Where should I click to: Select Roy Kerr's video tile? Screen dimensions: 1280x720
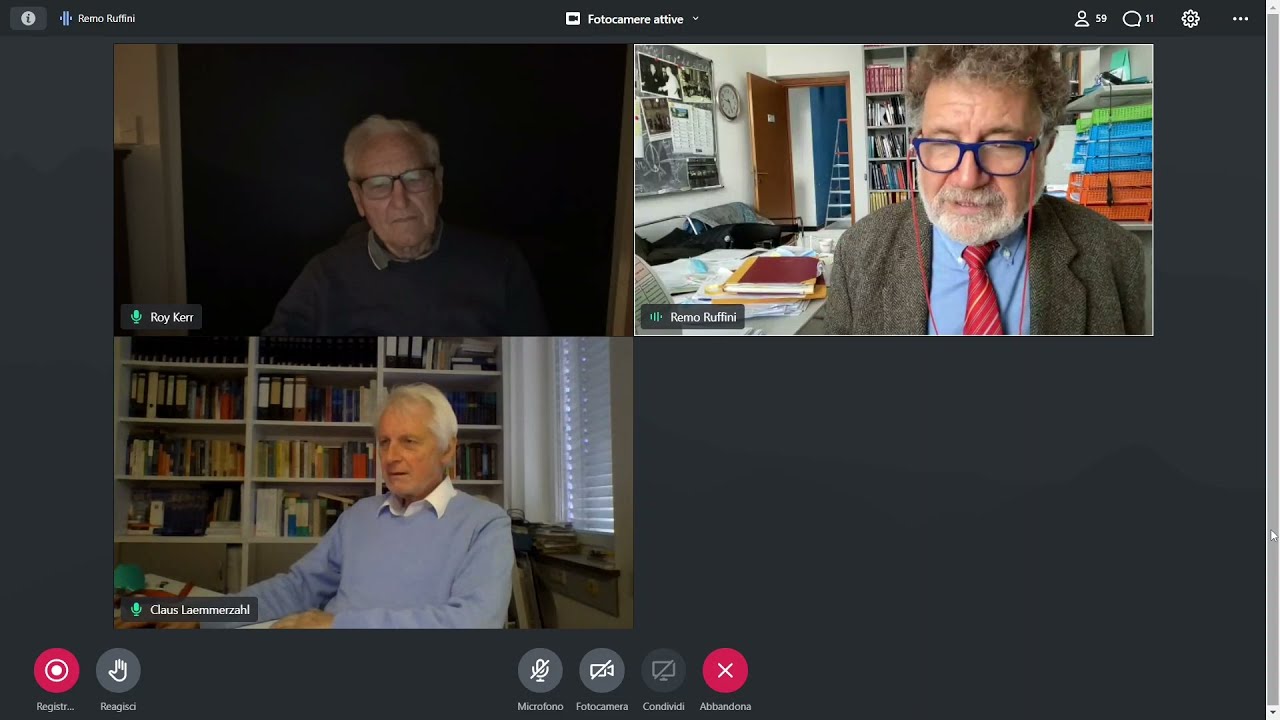(x=373, y=190)
